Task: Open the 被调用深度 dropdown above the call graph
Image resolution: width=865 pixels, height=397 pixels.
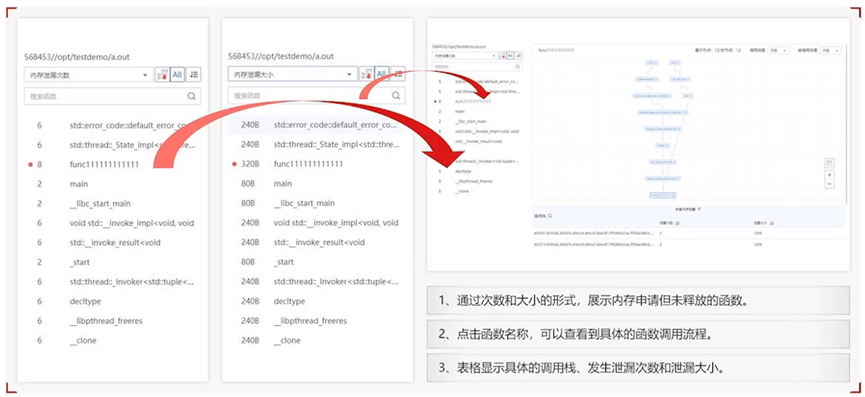Action: 830,50
